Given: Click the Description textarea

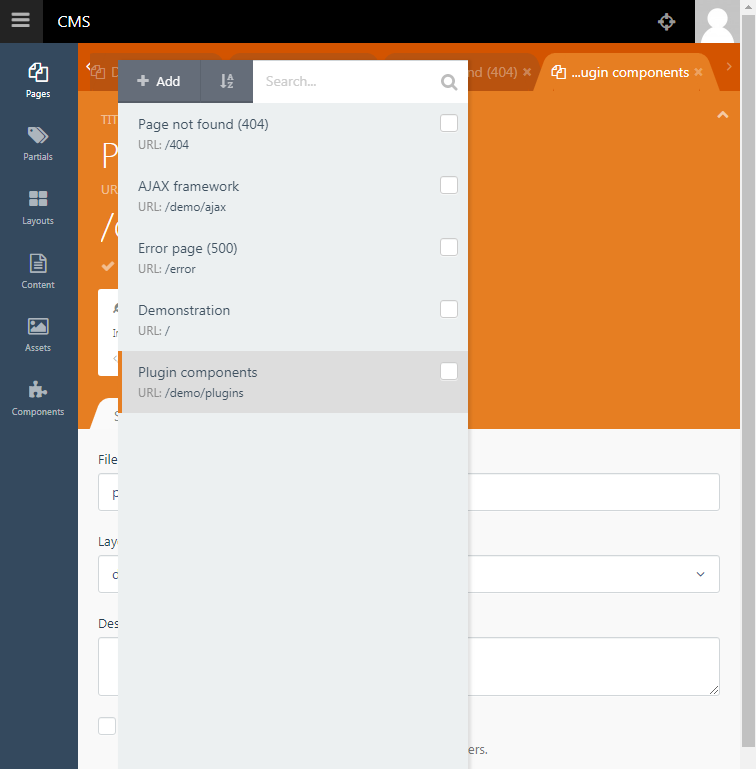Looking at the screenshot, I should [x=594, y=666].
